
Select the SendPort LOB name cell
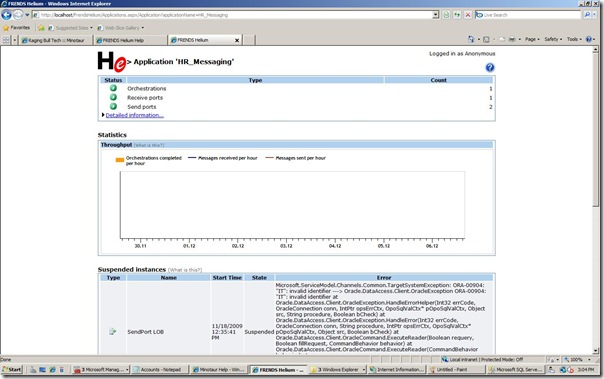pyautogui.click(x=146, y=332)
